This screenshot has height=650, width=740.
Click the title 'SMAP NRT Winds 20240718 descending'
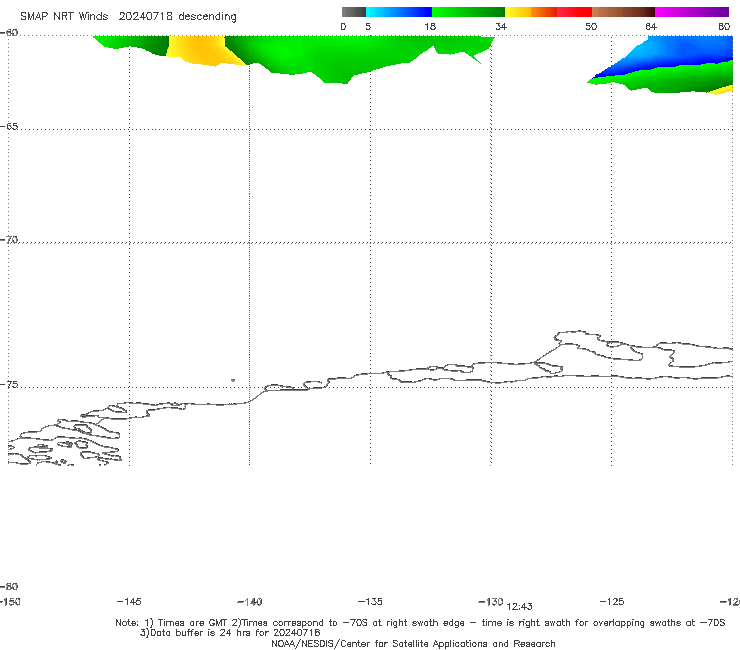[x=128, y=17]
